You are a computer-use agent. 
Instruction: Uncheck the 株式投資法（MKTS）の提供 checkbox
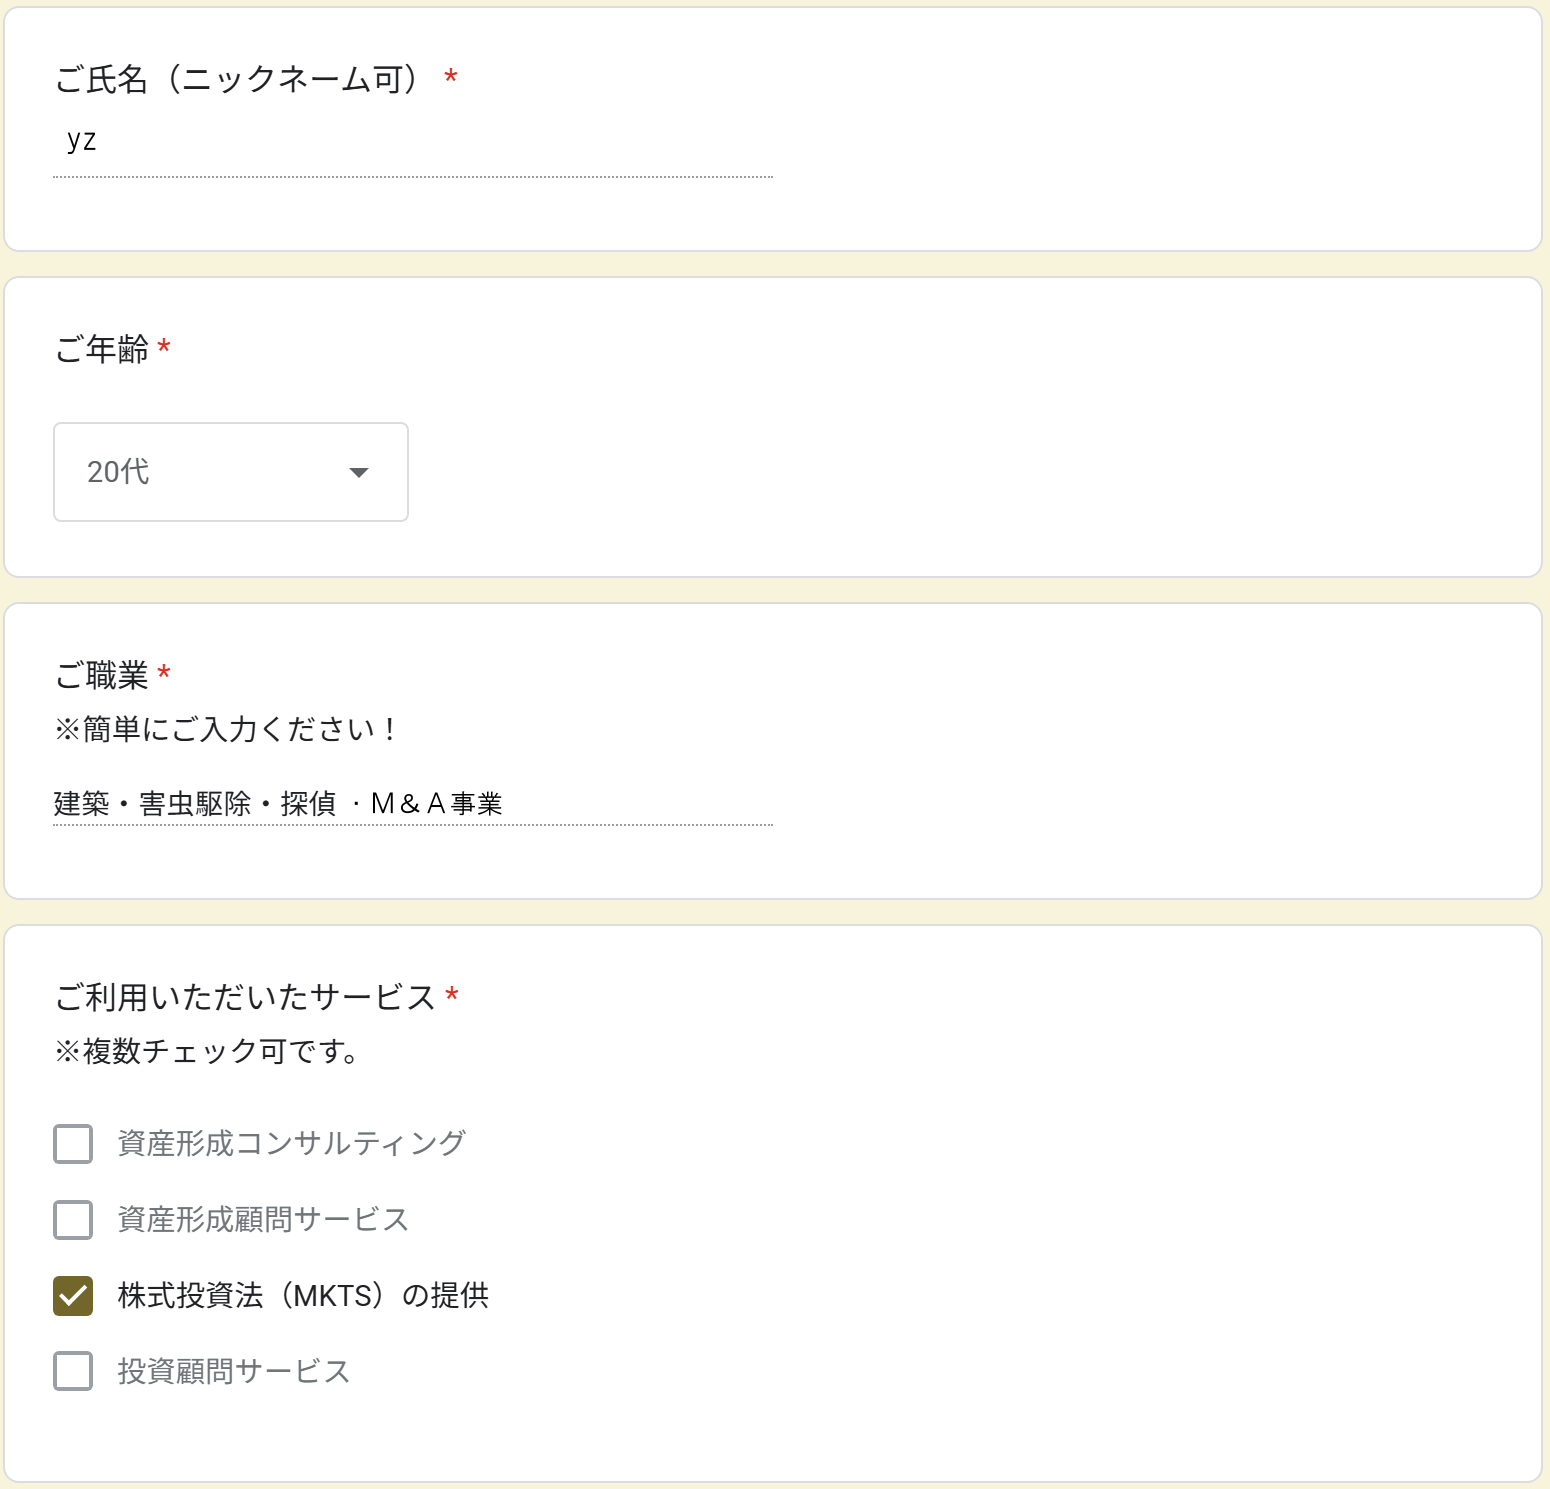73,1296
